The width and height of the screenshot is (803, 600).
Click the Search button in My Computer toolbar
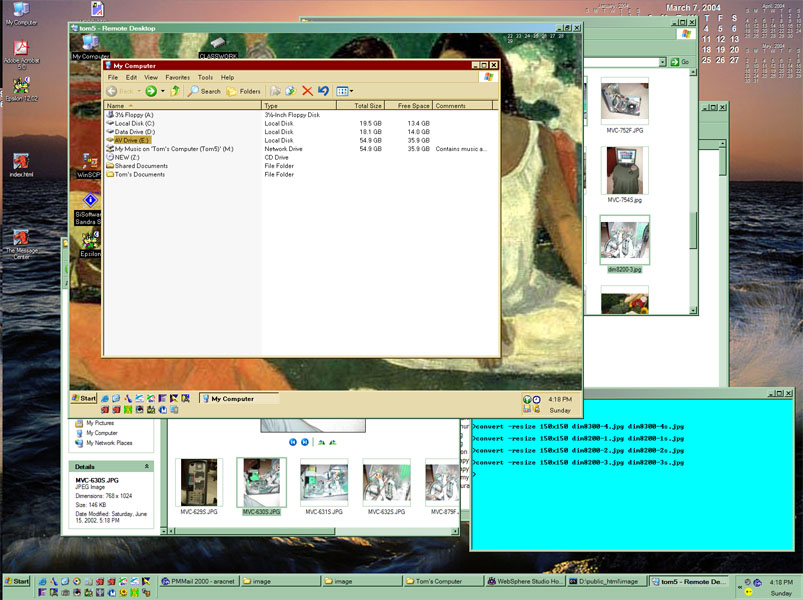[204, 91]
